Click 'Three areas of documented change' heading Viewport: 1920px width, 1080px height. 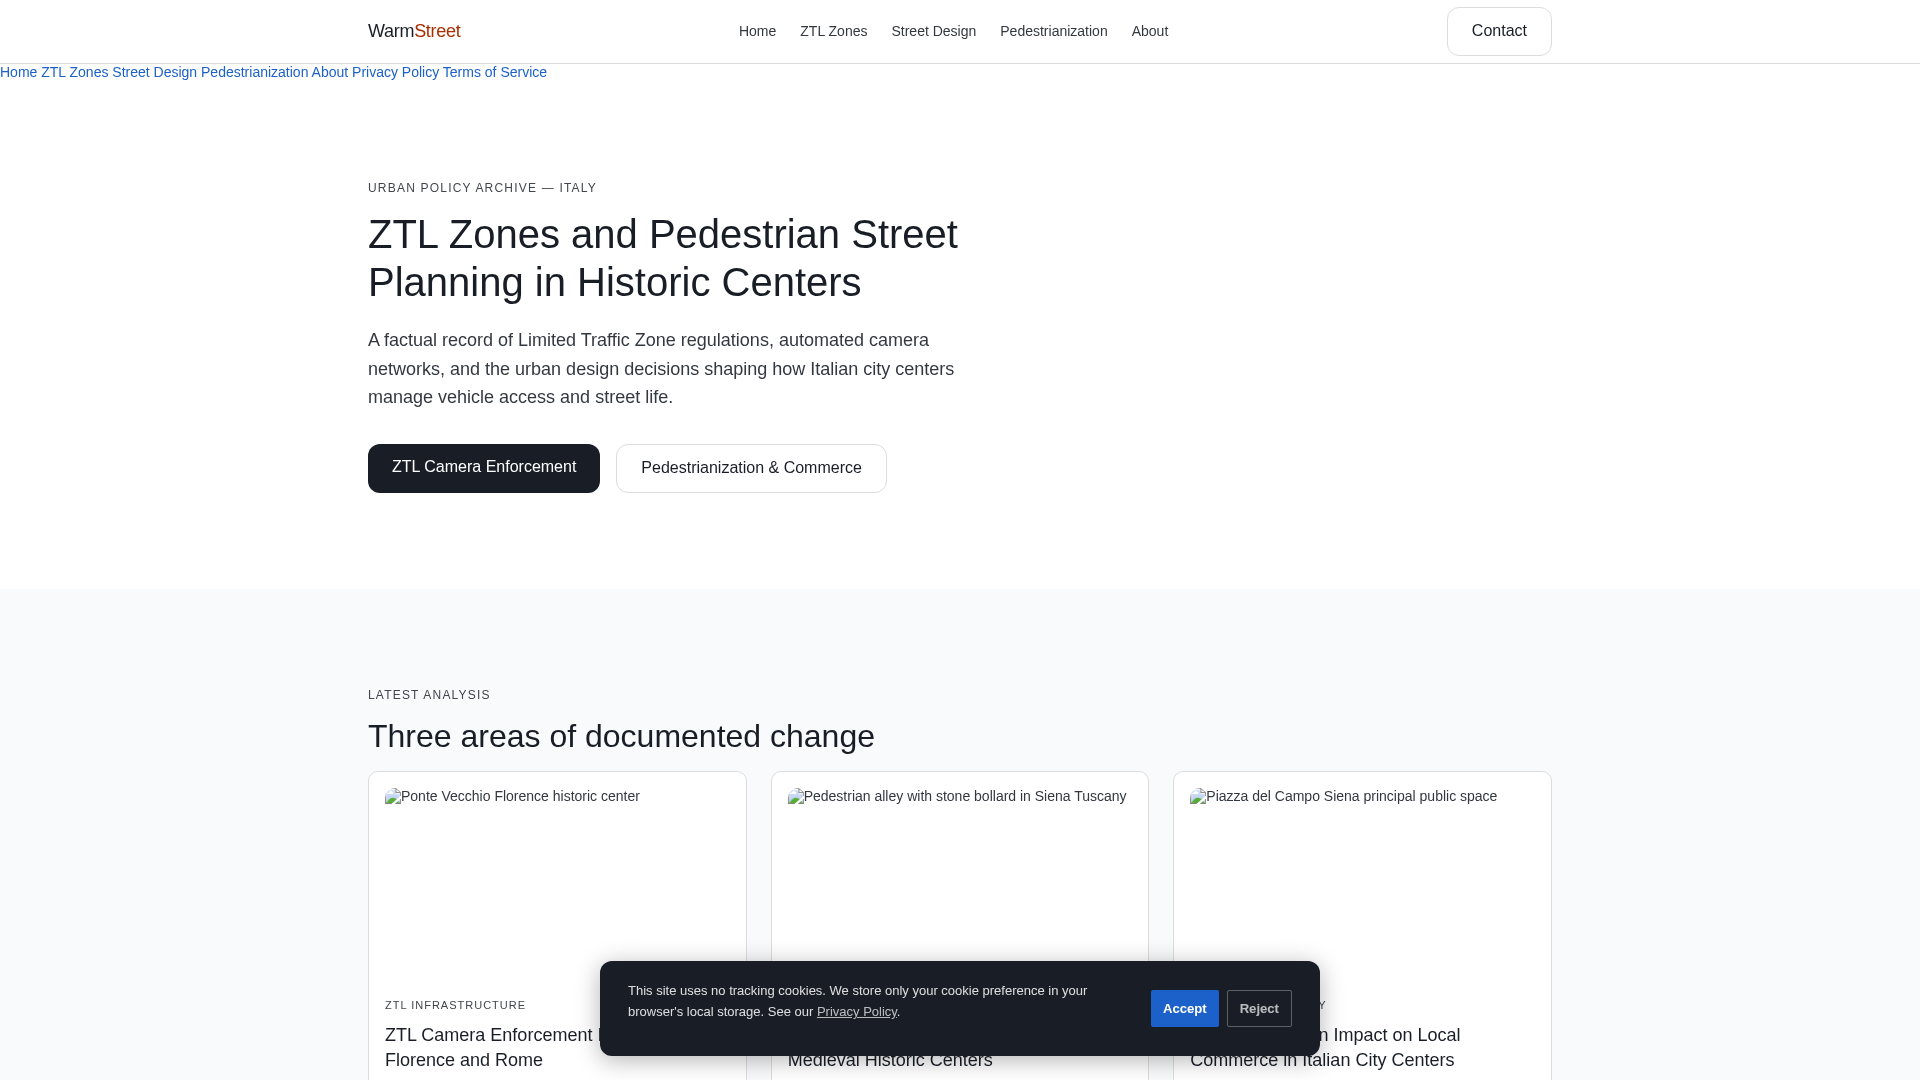point(621,736)
